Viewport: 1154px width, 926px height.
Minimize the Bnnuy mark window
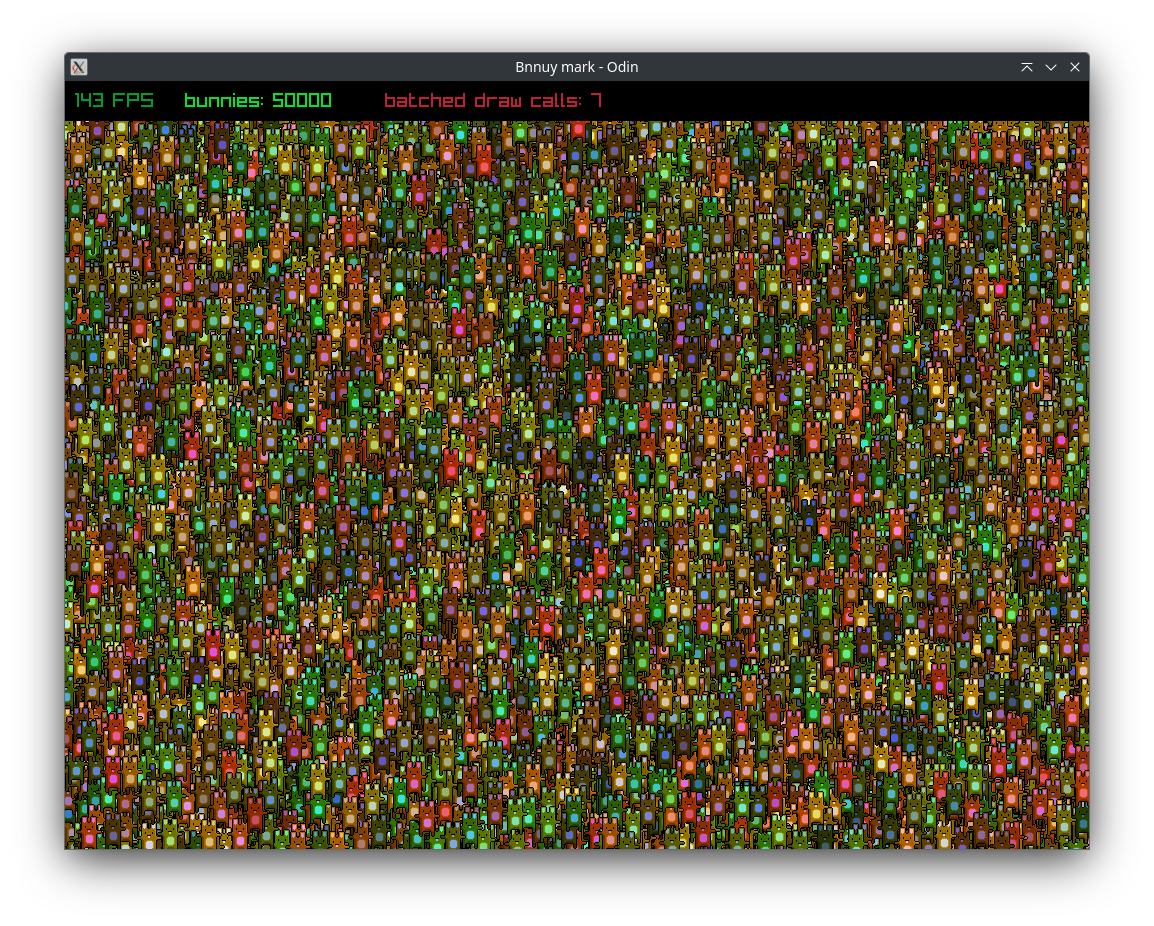coord(1051,67)
